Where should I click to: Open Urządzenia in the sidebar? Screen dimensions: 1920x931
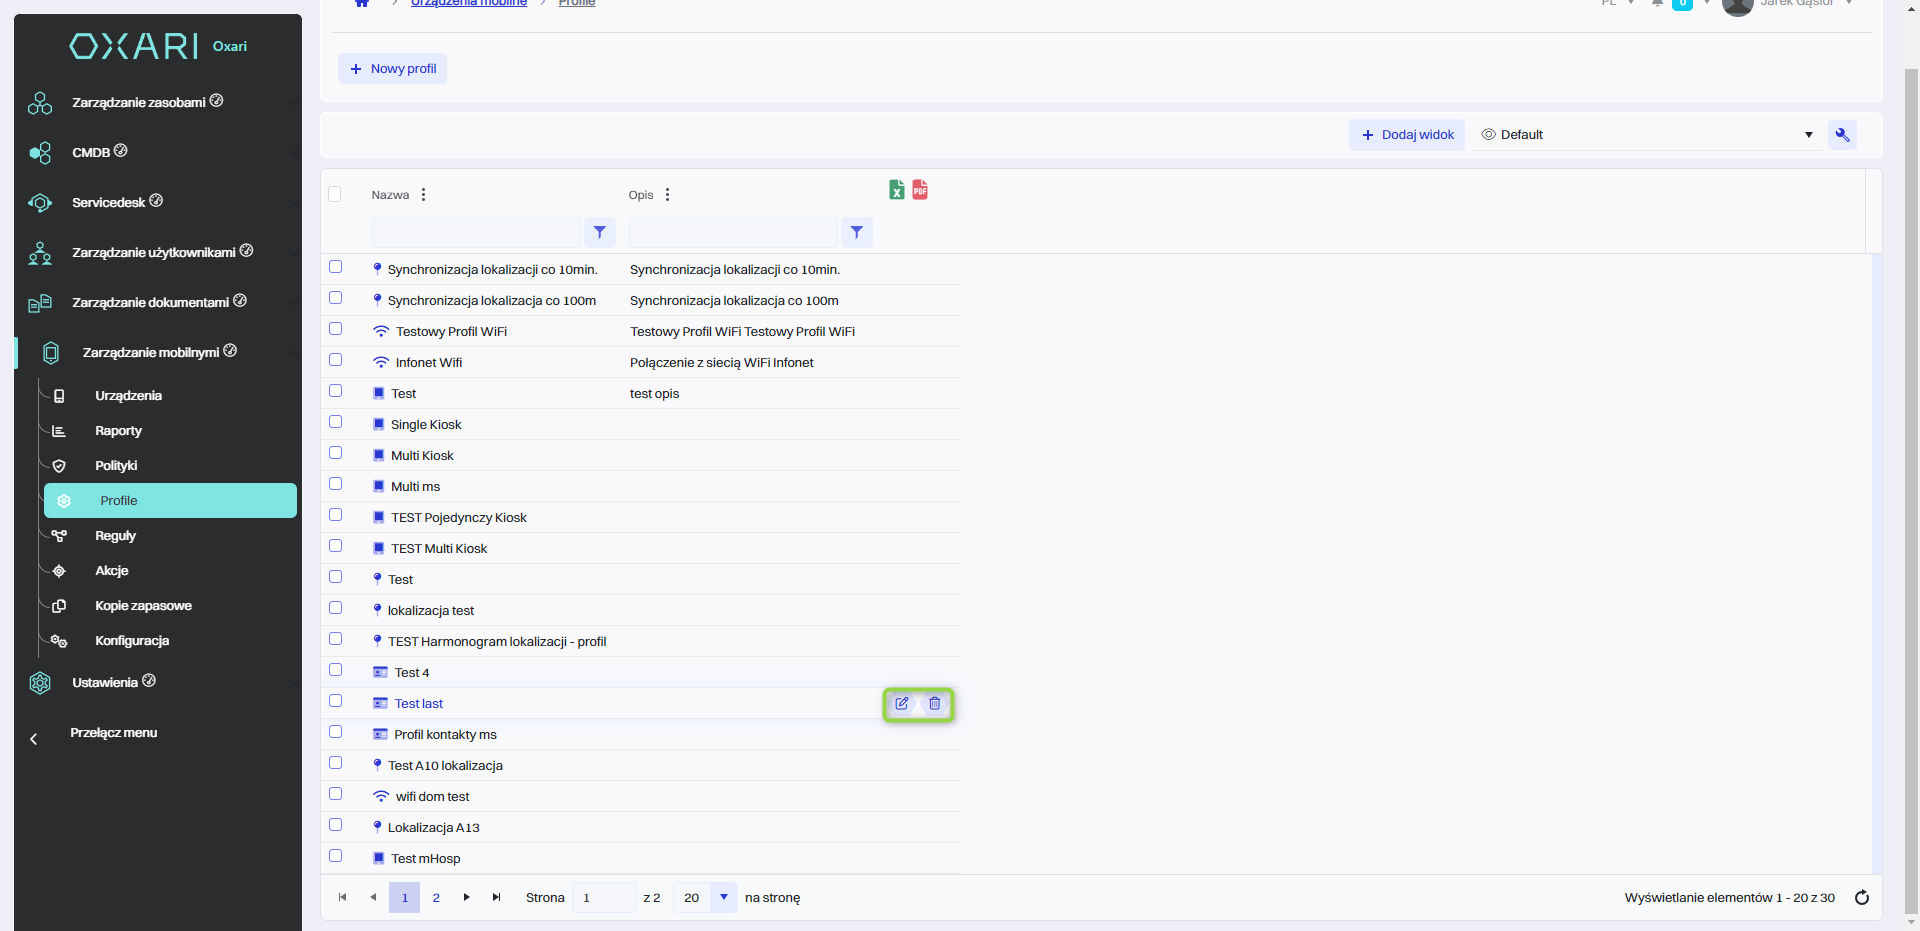[x=128, y=396]
